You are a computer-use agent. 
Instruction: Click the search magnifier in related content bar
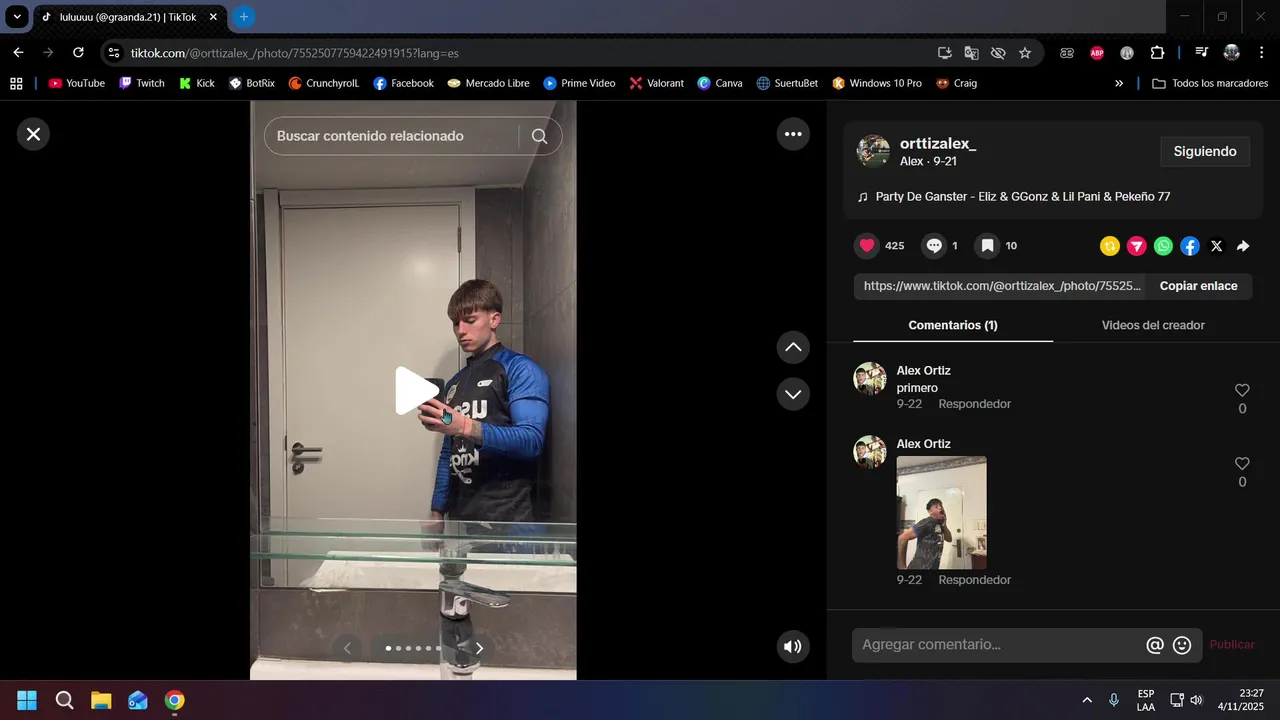tap(540, 136)
